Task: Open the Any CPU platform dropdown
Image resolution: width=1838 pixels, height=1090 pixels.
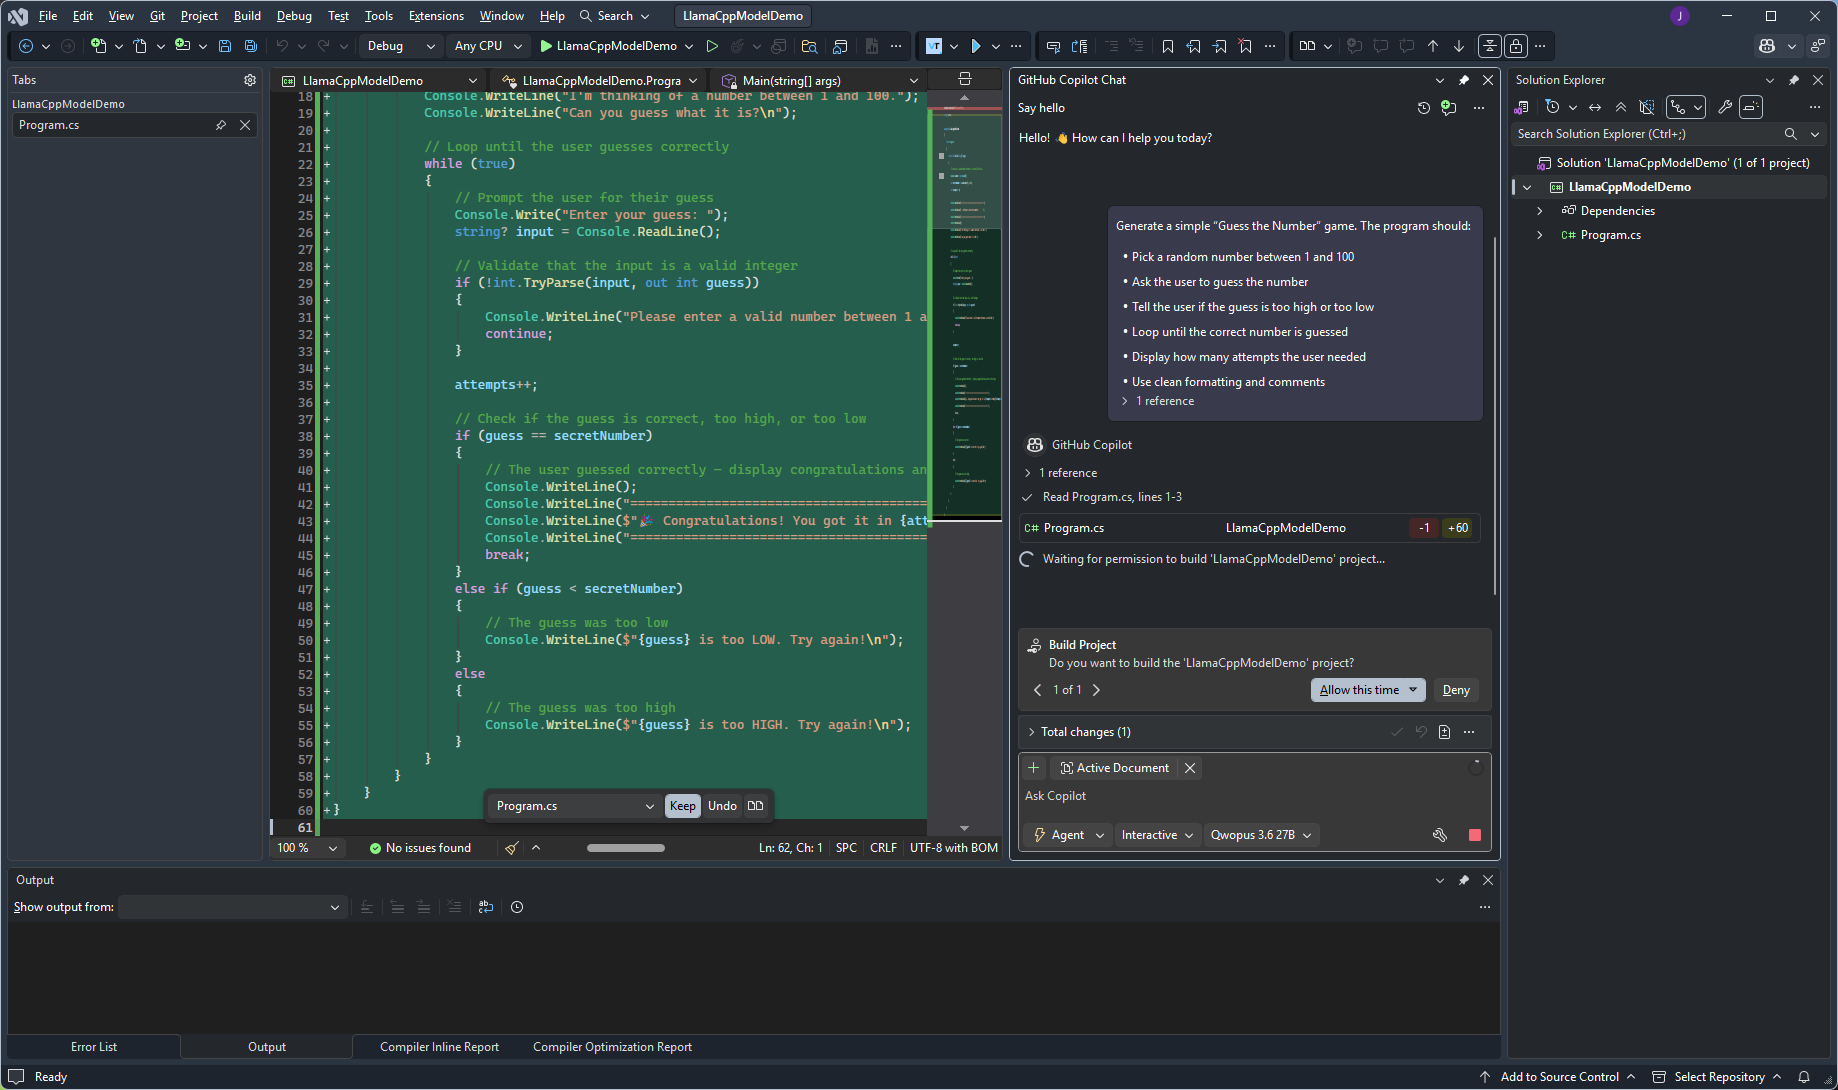Action: point(488,46)
